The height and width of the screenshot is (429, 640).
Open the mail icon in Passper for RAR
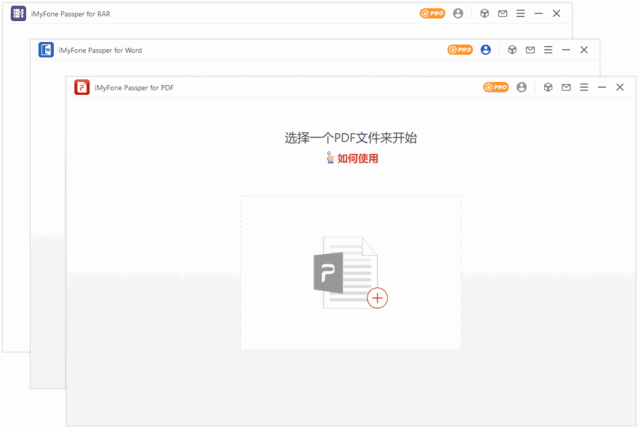[502, 14]
